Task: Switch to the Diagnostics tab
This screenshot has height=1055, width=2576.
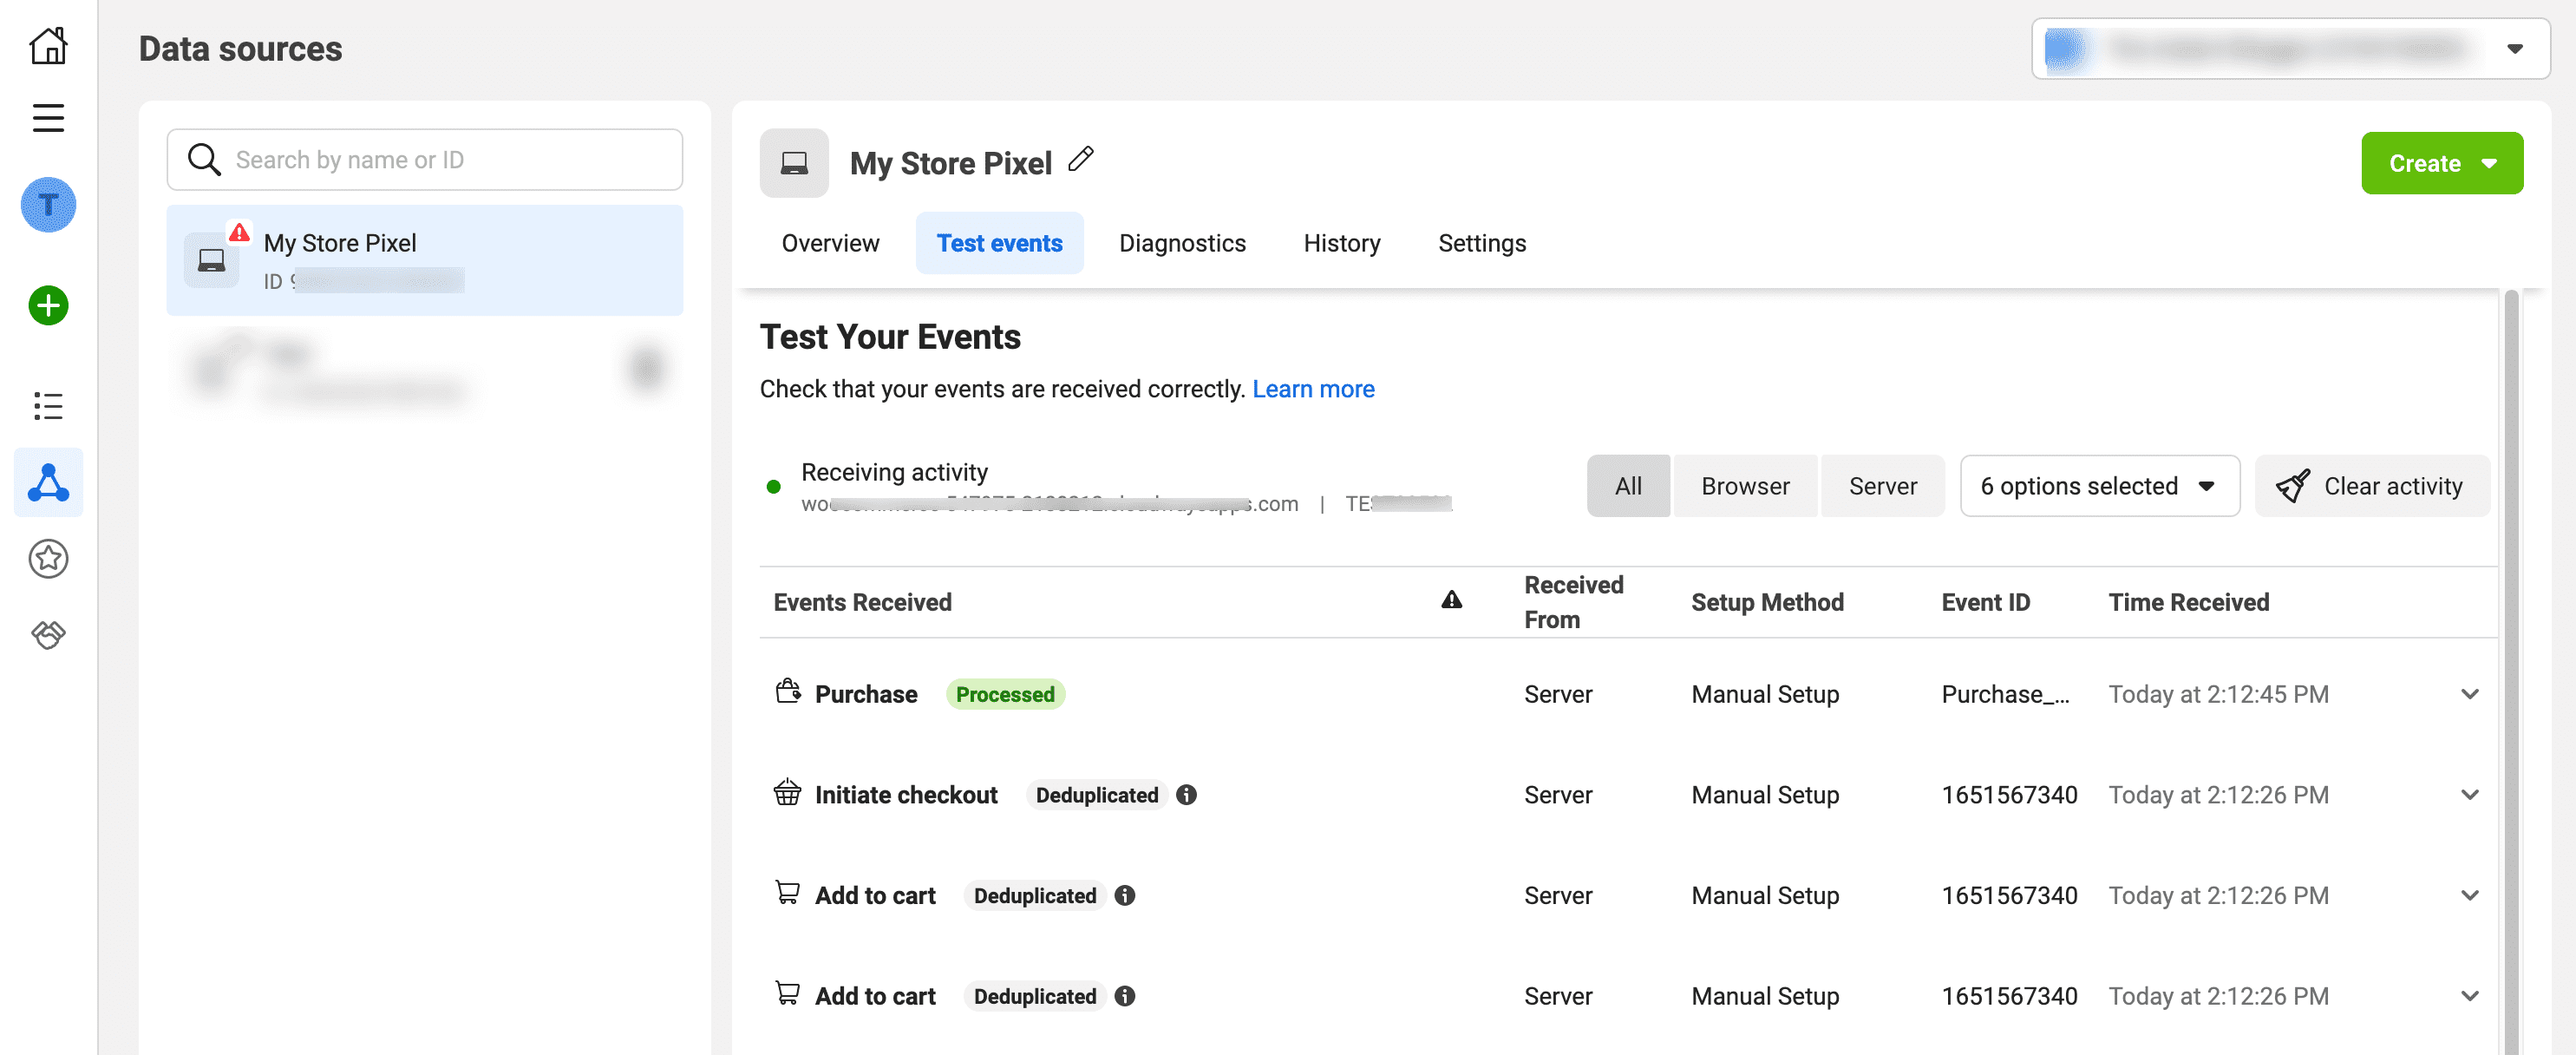Action: click(1182, 242)
